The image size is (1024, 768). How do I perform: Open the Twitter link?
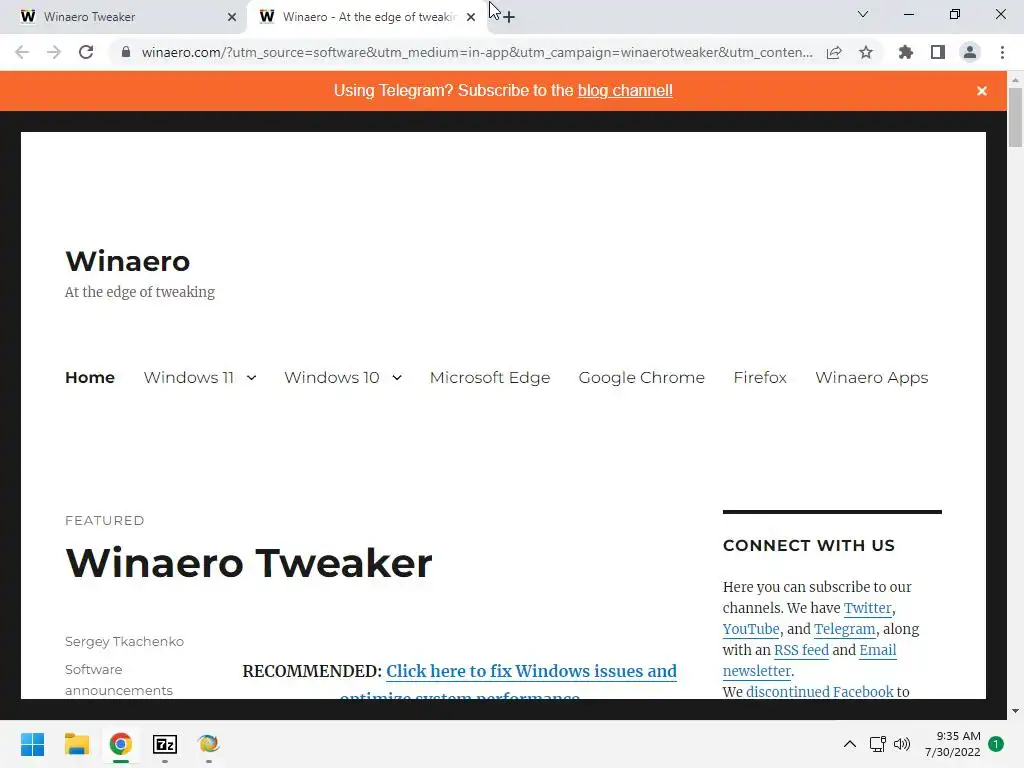867,608
